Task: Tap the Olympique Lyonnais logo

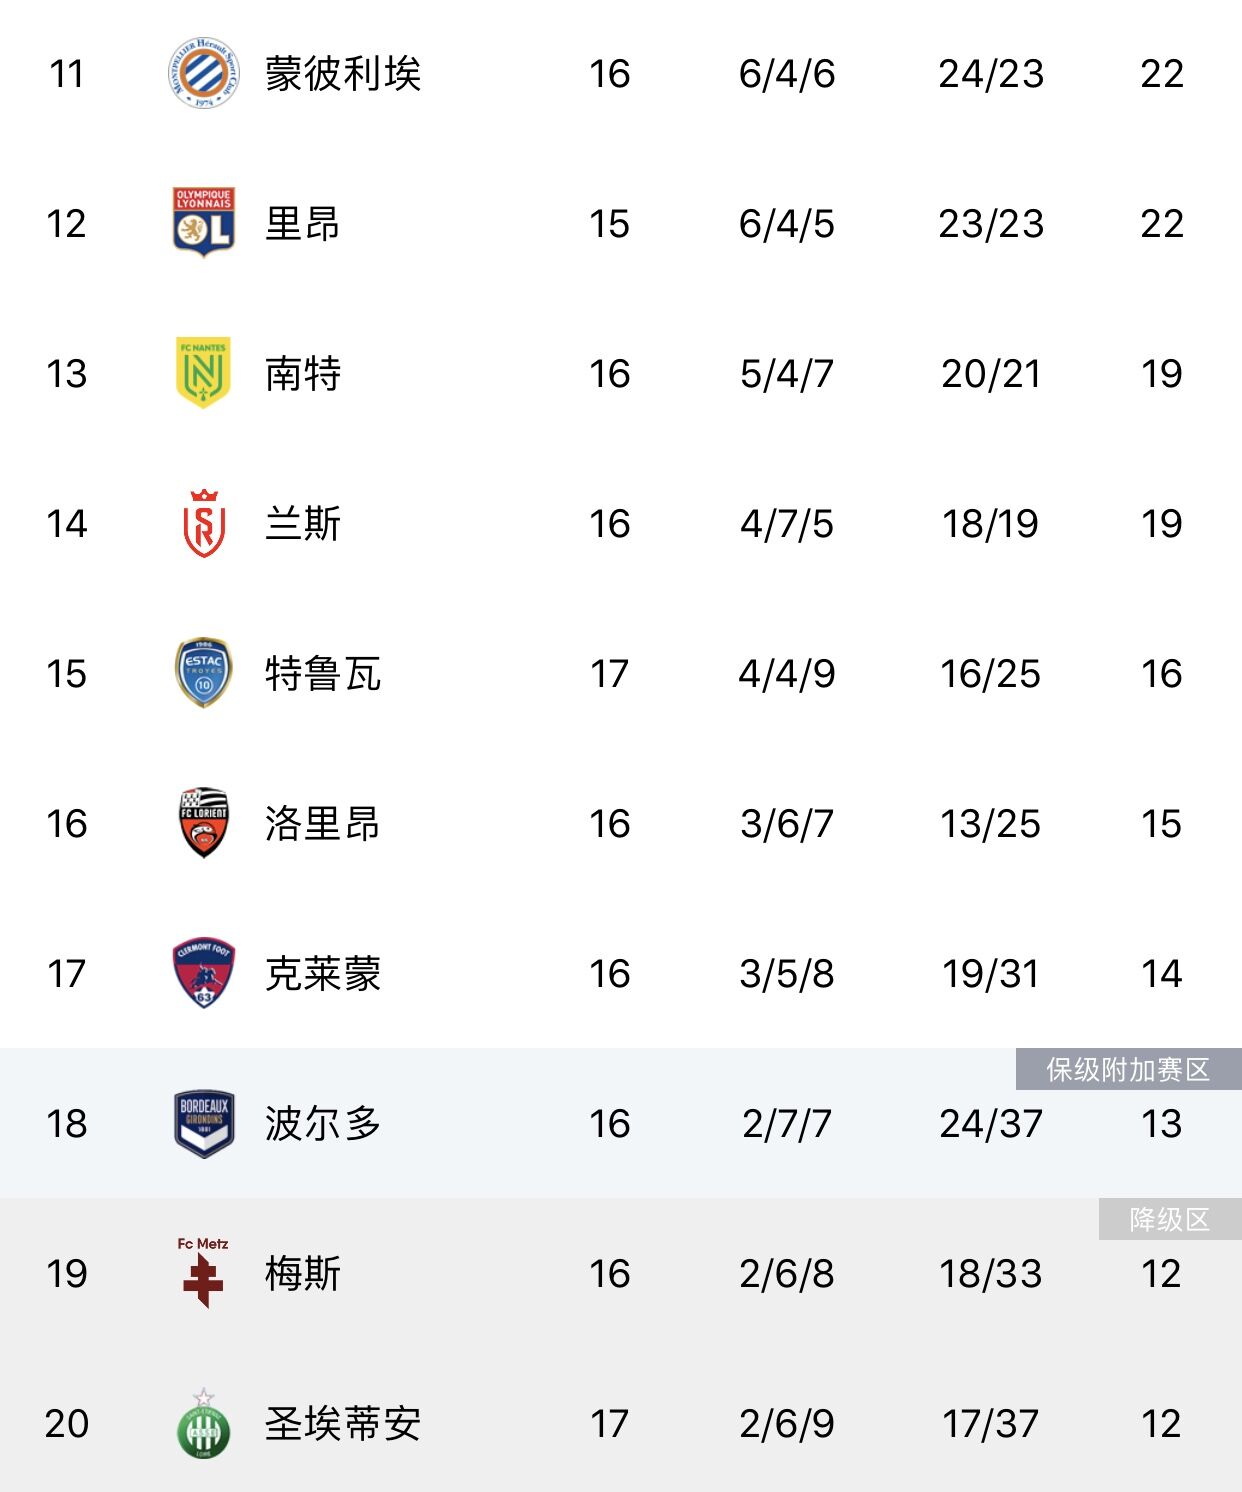Action: coord(204,222)
